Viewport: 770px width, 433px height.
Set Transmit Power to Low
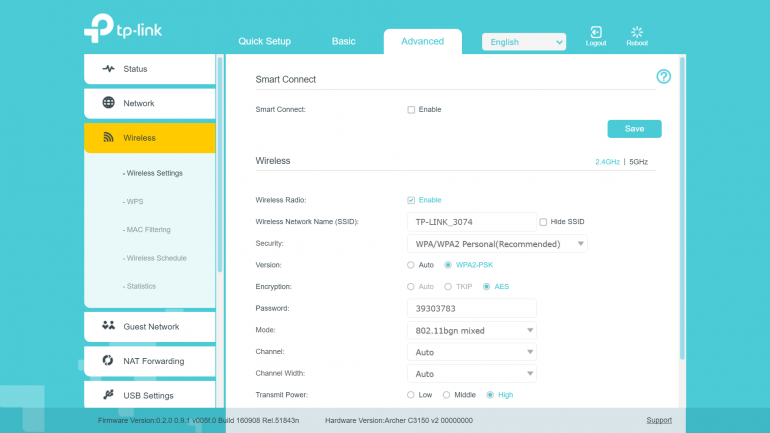(411, 395)
